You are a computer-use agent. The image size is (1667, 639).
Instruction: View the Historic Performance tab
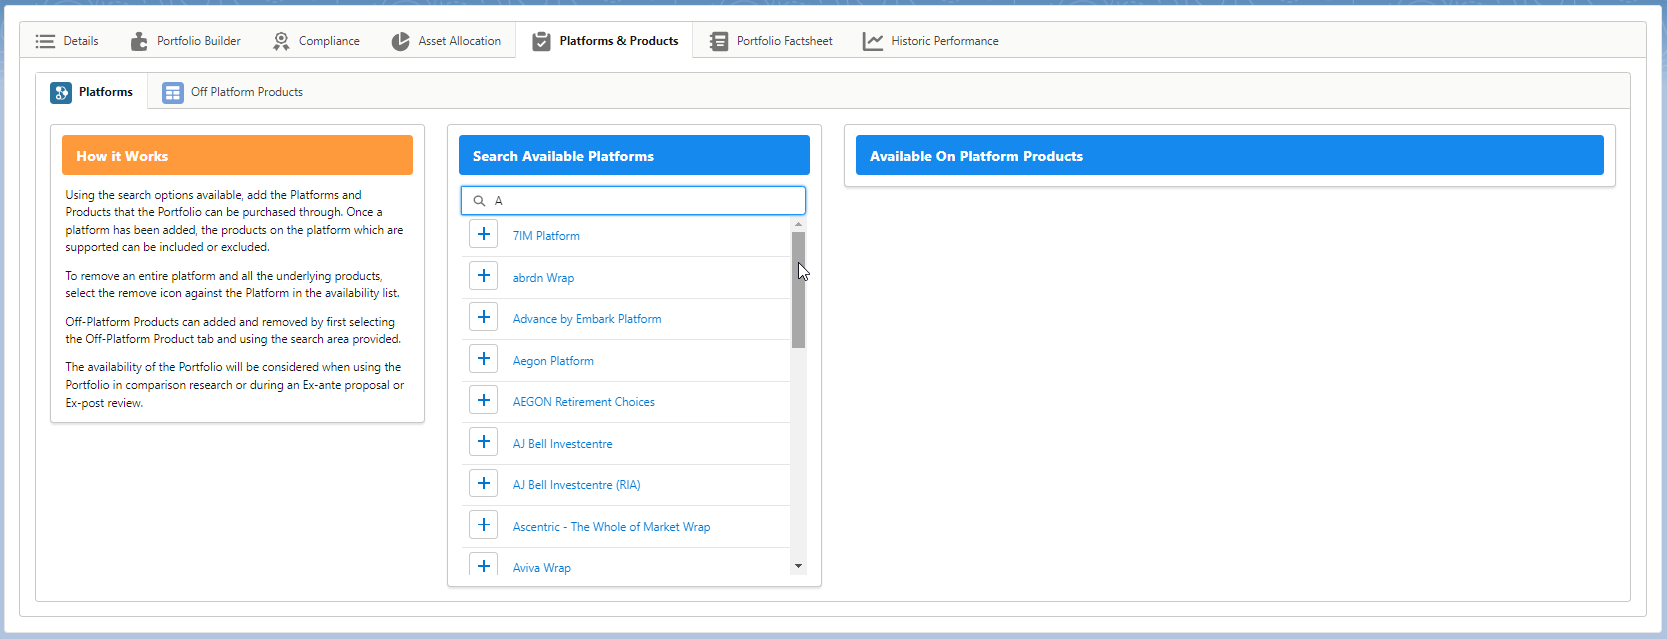pyautogui.click(x=931, y=41)
